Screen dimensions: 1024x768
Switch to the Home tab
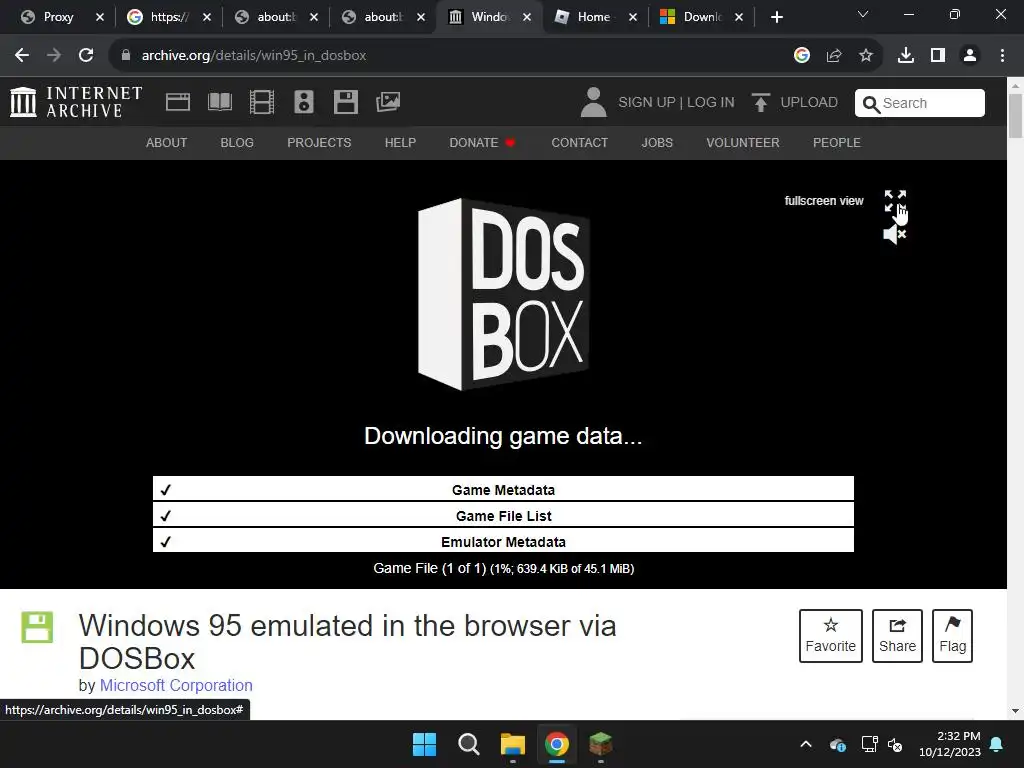tap(594, 17)
